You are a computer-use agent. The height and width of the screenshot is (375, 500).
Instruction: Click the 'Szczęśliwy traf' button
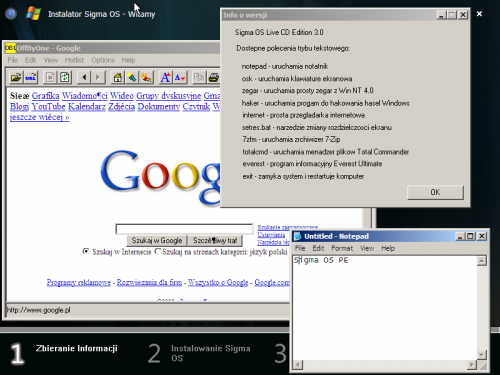pos(215,240)
